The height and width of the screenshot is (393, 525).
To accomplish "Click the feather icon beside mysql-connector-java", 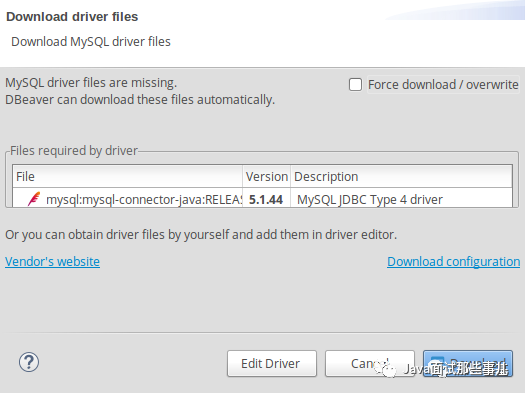I will click(34, 199).
